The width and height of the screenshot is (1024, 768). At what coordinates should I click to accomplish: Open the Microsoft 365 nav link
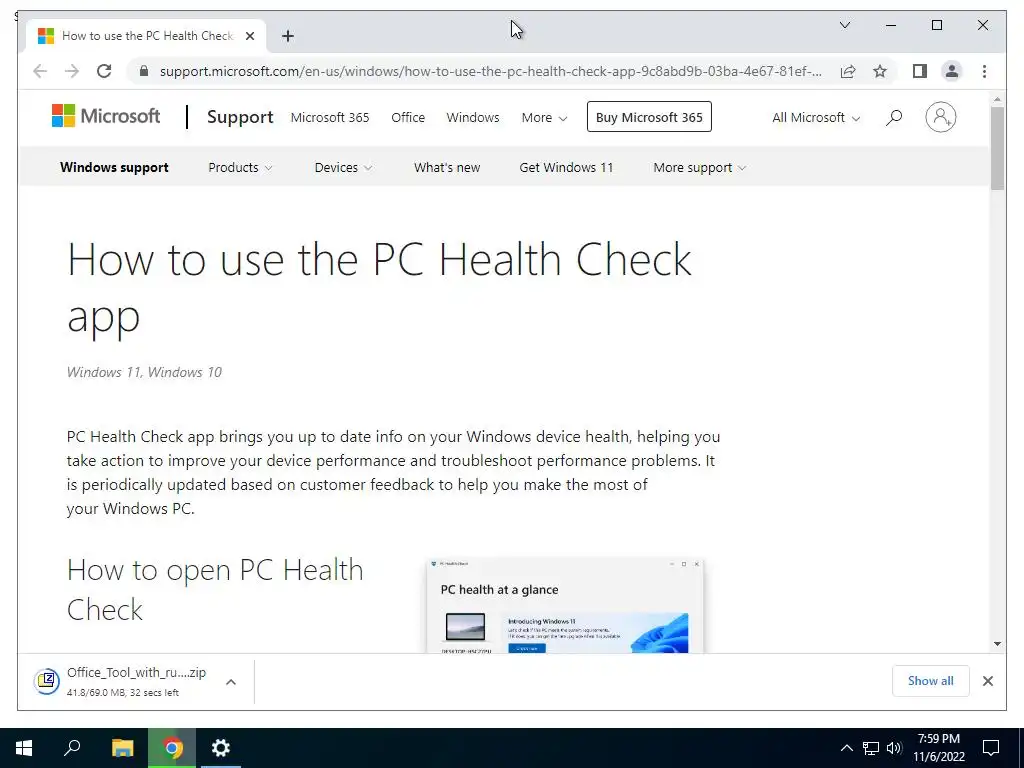tap(330, 118)
